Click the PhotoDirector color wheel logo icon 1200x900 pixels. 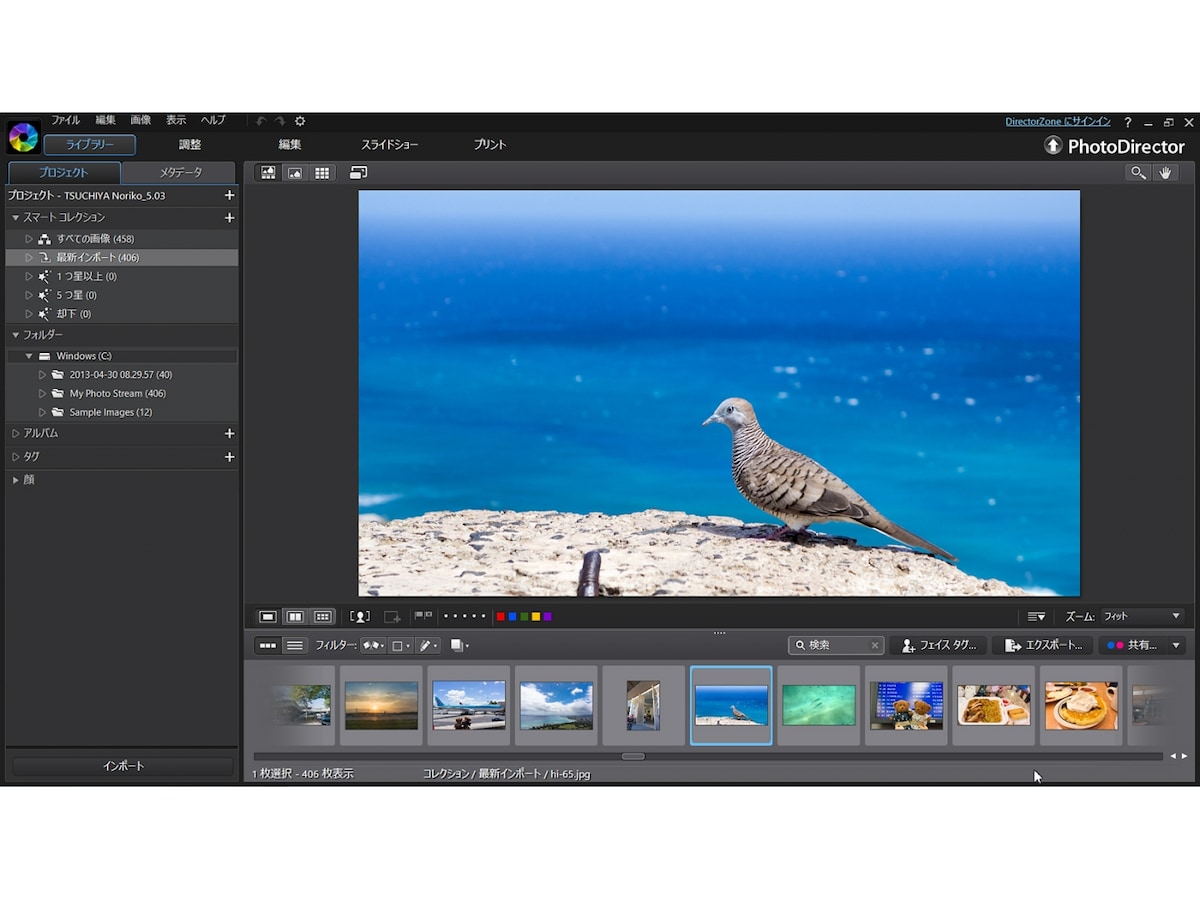(23, 137)
